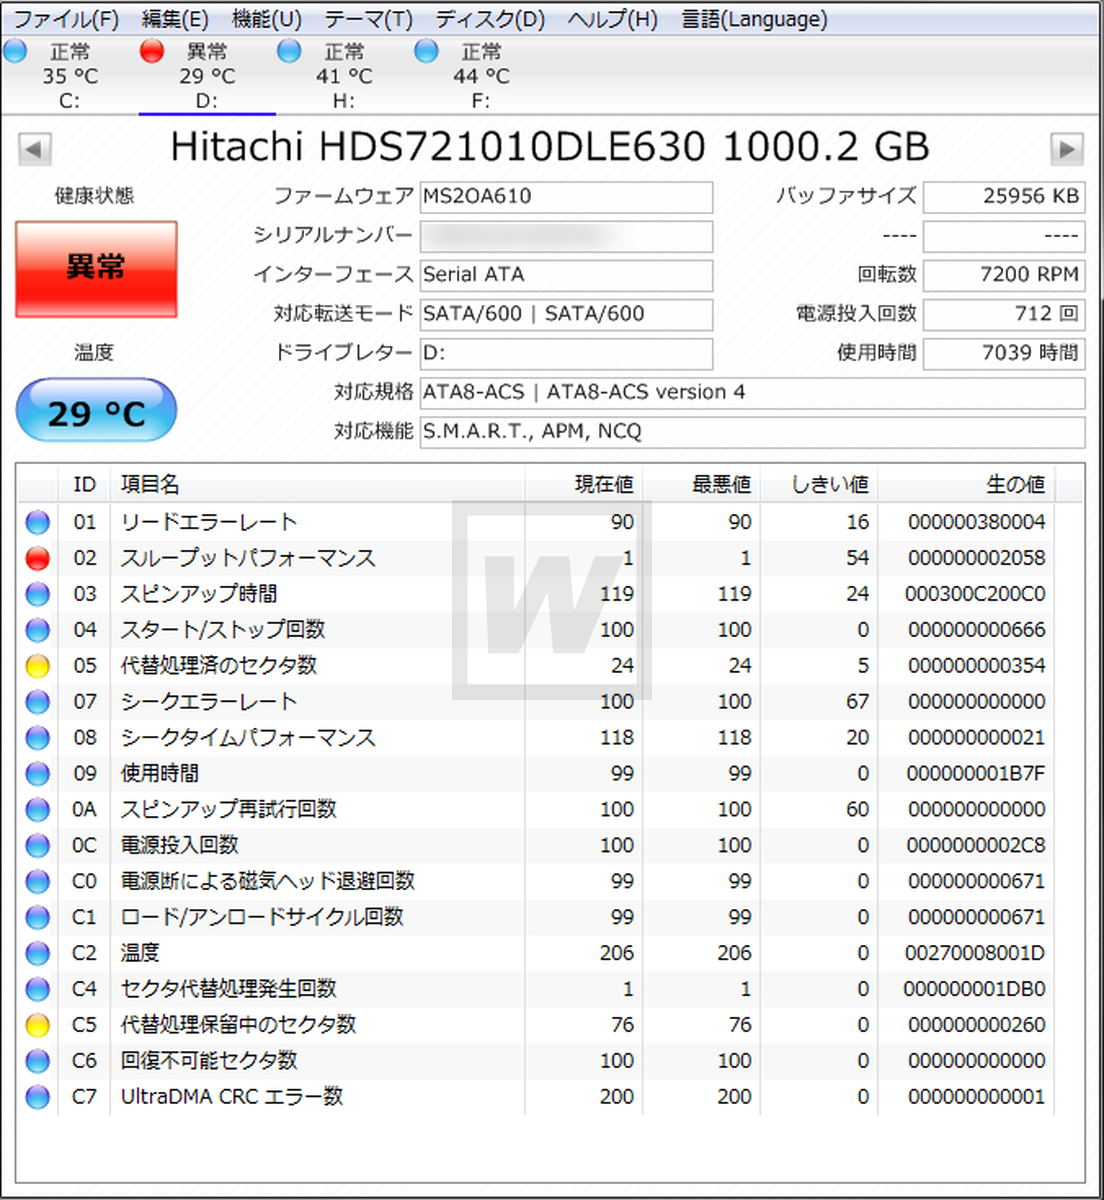Click the 対応機能 field S.M.A.R.T., APM, NCQ

point(752,432)
